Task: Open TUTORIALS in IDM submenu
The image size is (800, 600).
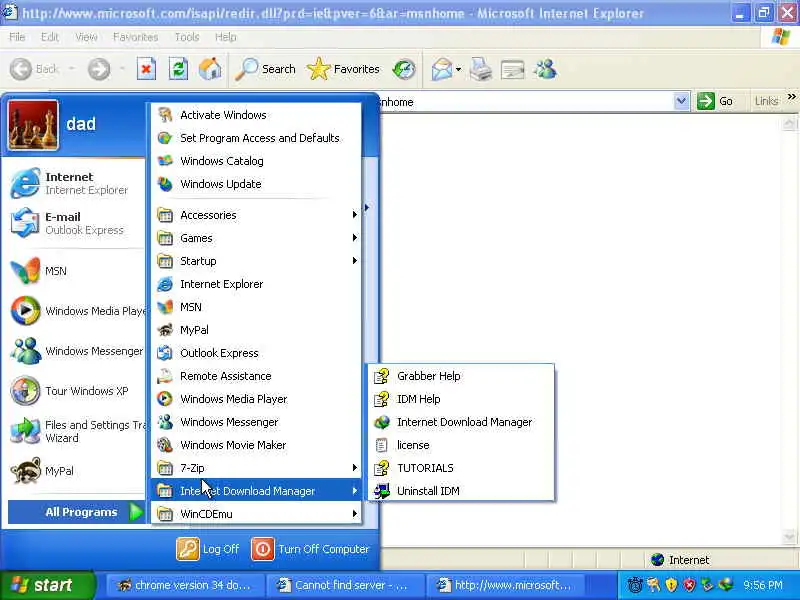Action: (461, 468)
